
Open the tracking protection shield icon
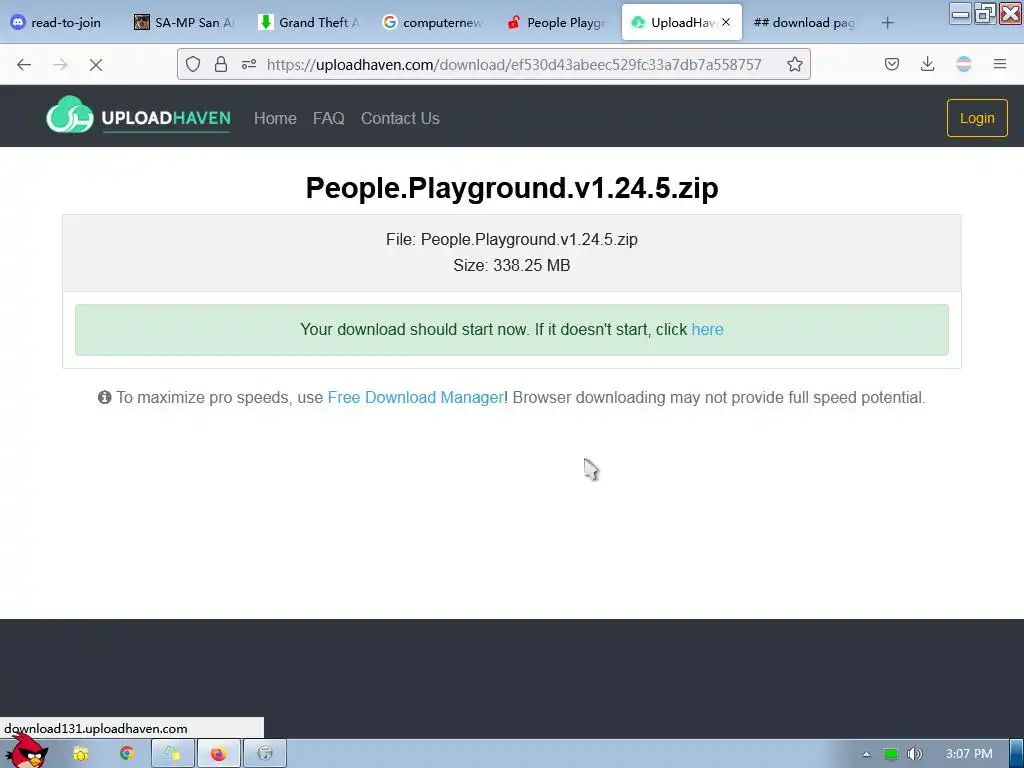[x=193, y=64]
